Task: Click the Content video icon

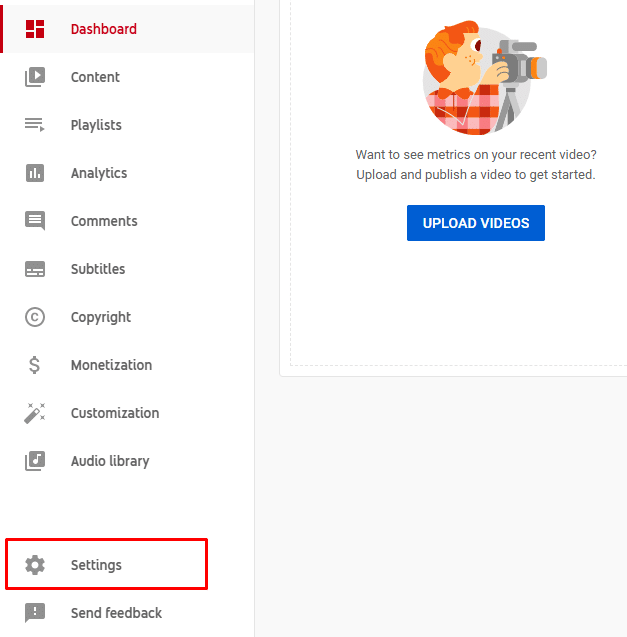Action: coord(35,77)
